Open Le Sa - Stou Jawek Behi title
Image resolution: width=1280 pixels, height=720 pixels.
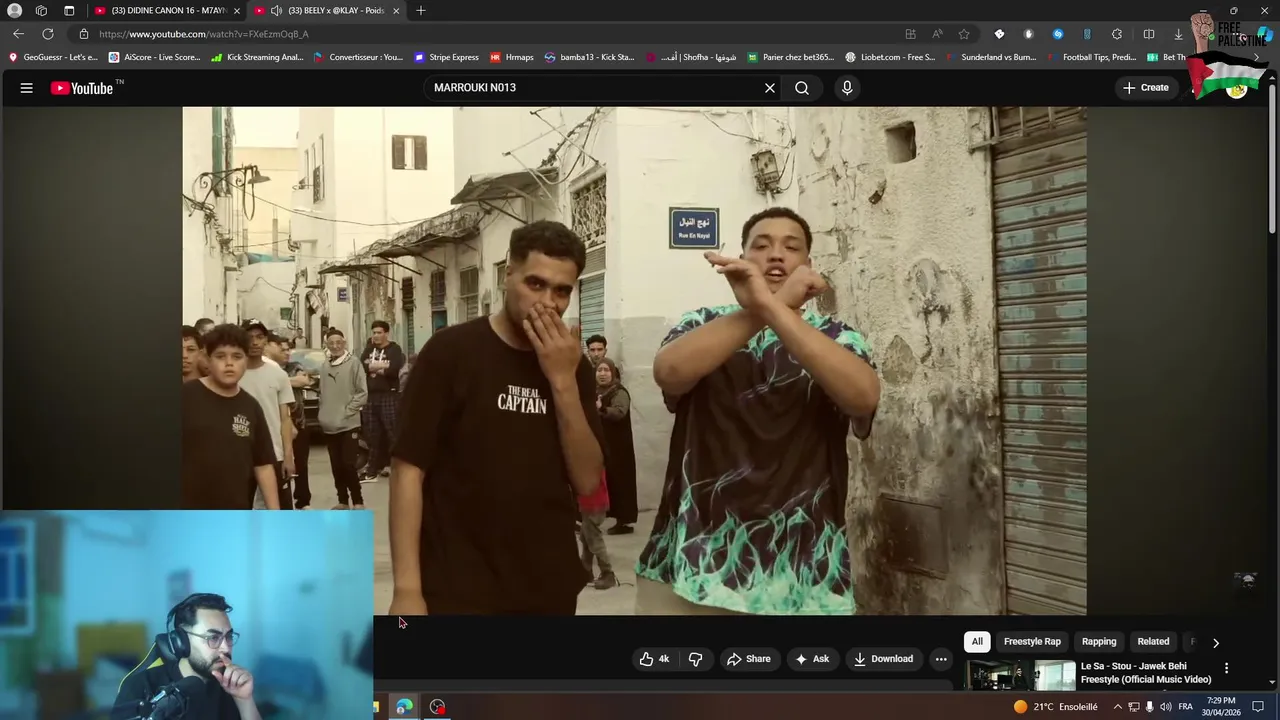coord(1146,673)
